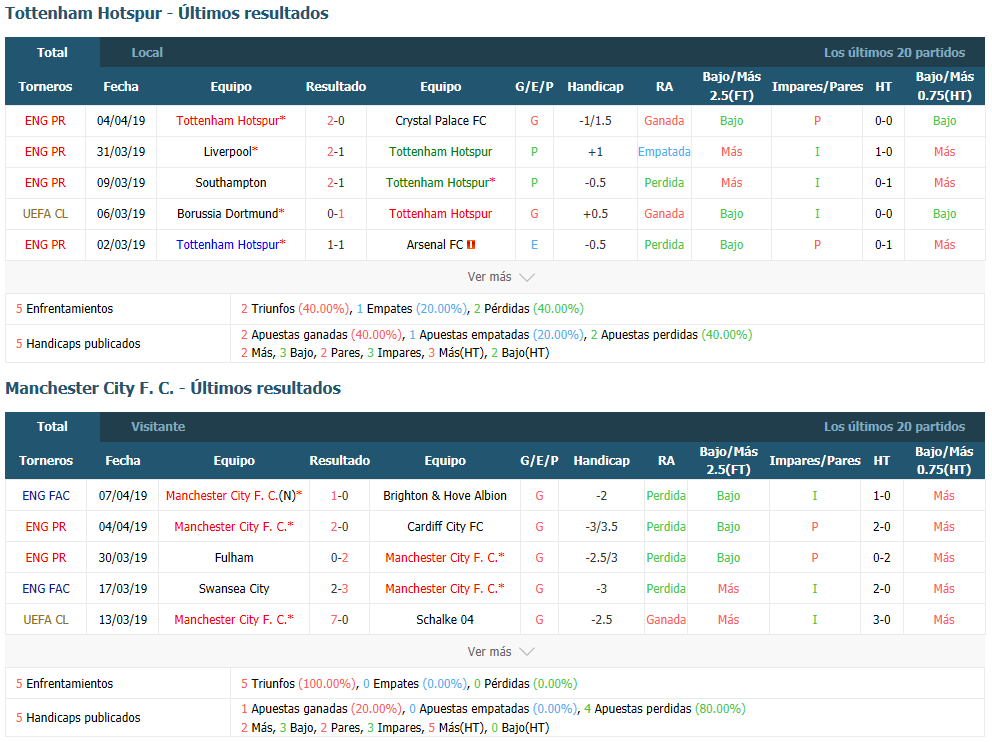The height and width of the screenshot is (742, 992).
Task: Click Resultado column header in Tottenham table
Action: pyautogui.click(x=335, y=87)
